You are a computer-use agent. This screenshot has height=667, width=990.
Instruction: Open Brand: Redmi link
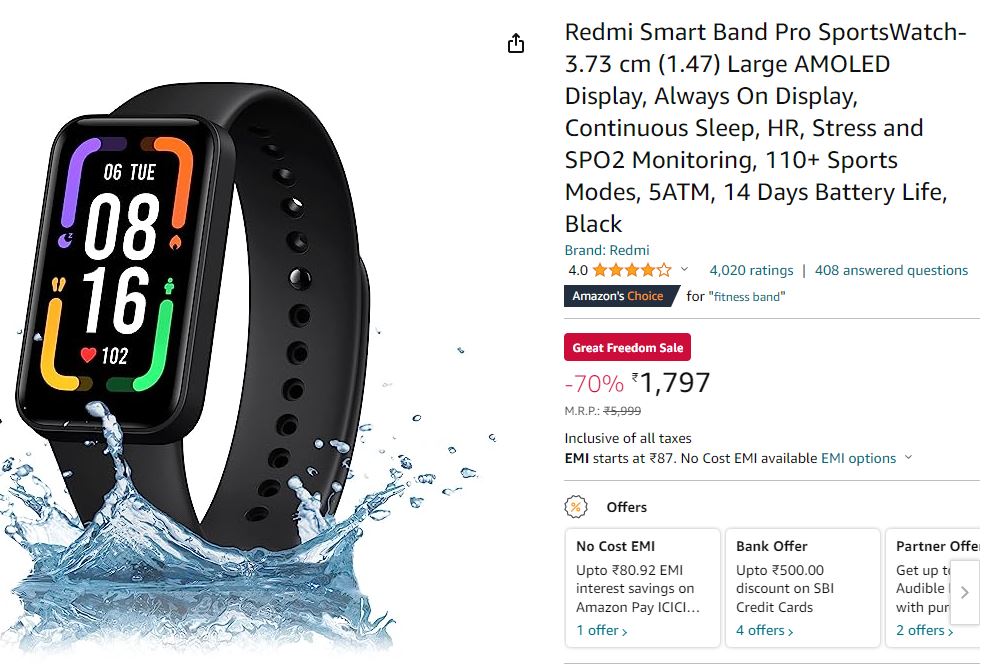click(607, 250)
